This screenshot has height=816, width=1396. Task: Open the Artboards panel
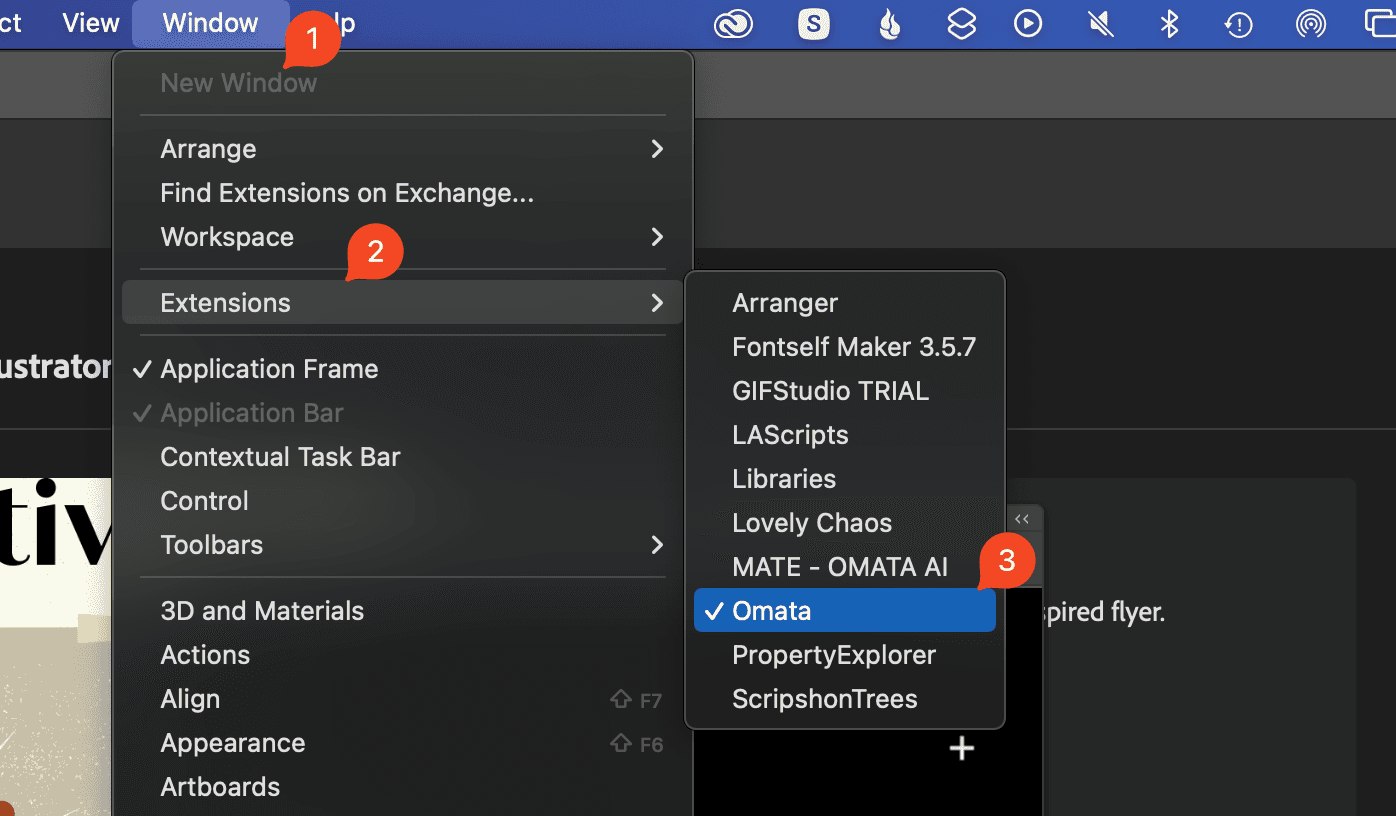403,787
